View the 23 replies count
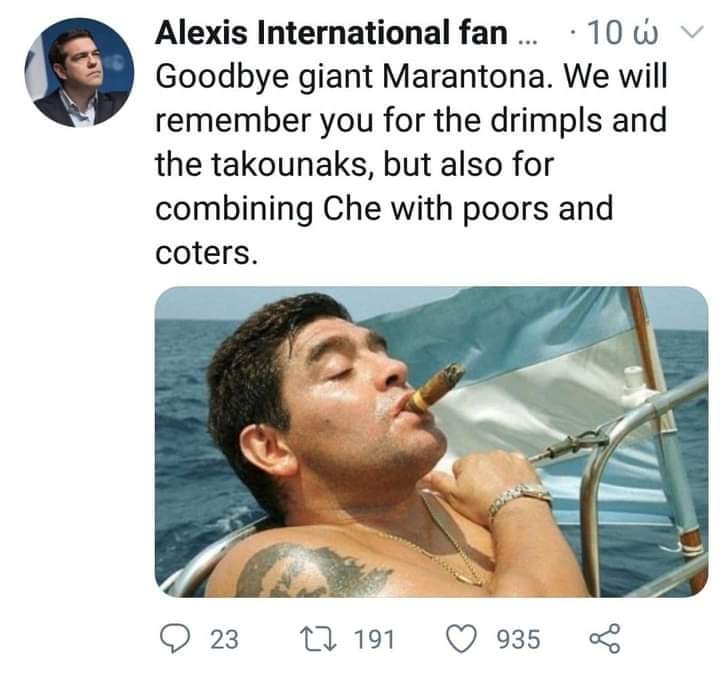 (224, 639)
